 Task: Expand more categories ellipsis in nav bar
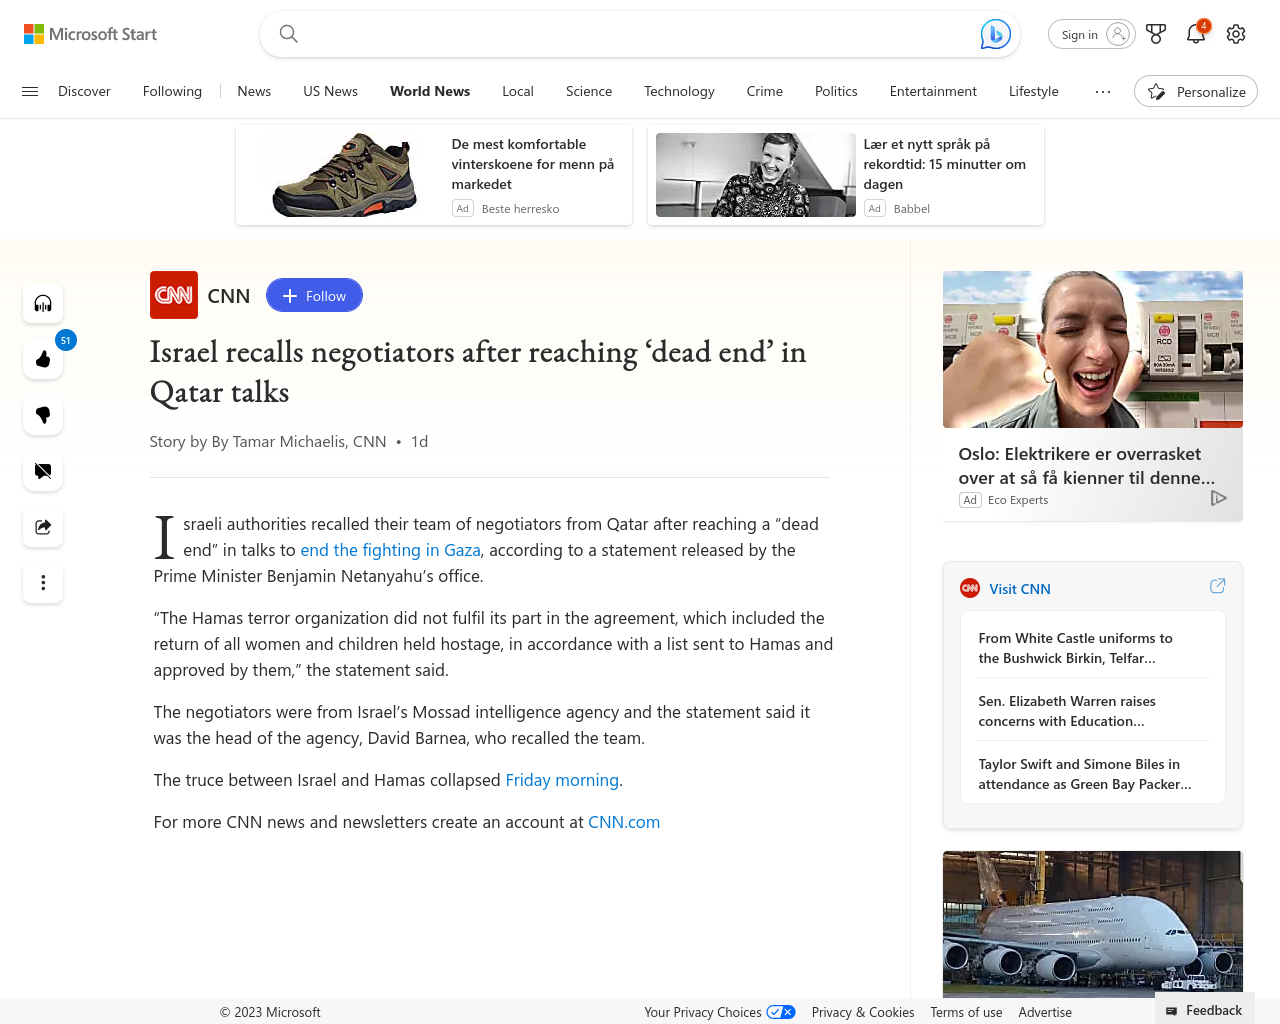tap(1103, 91)
